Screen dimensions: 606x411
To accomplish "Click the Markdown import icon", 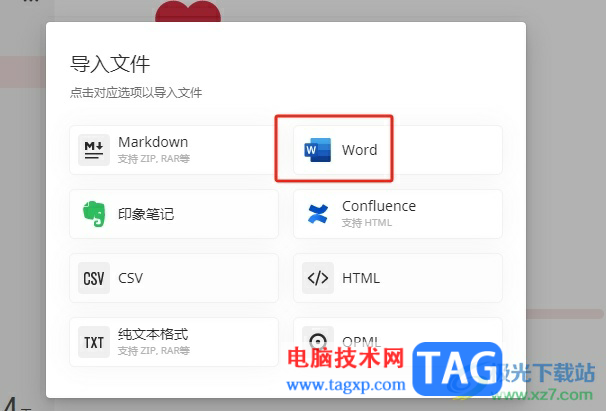I will (94, 150).
